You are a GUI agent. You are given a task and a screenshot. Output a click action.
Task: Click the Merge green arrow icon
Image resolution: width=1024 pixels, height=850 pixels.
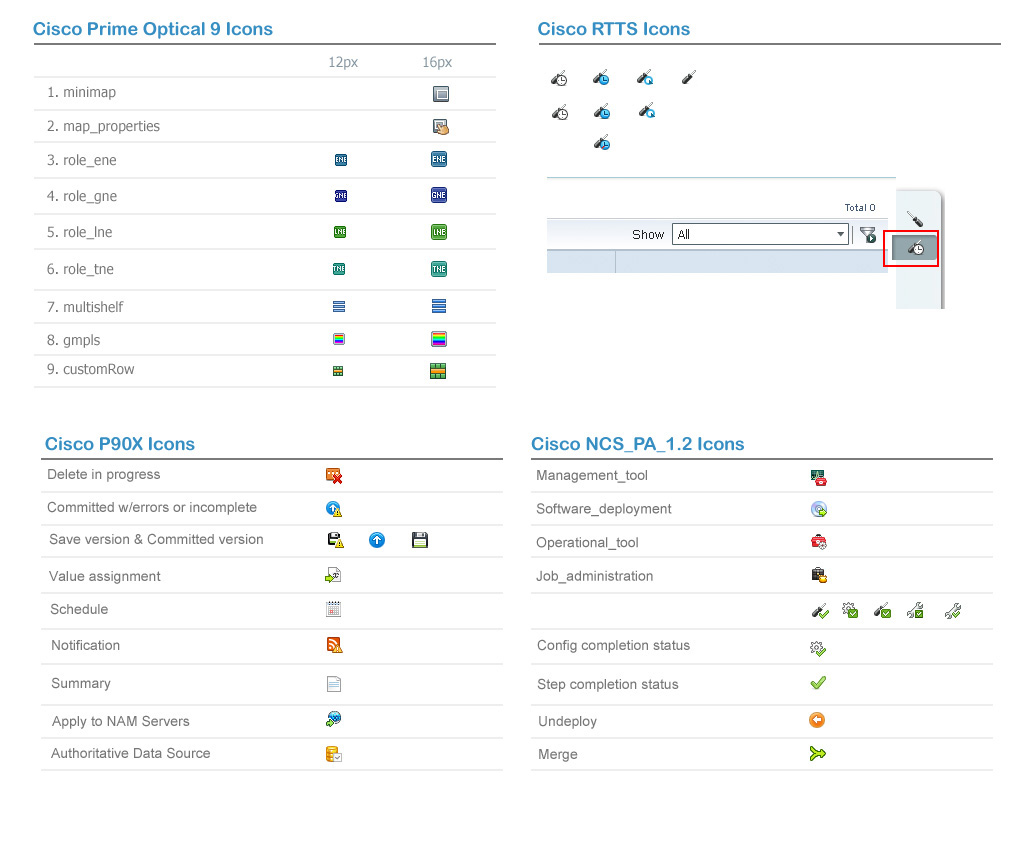pos(817,754)
